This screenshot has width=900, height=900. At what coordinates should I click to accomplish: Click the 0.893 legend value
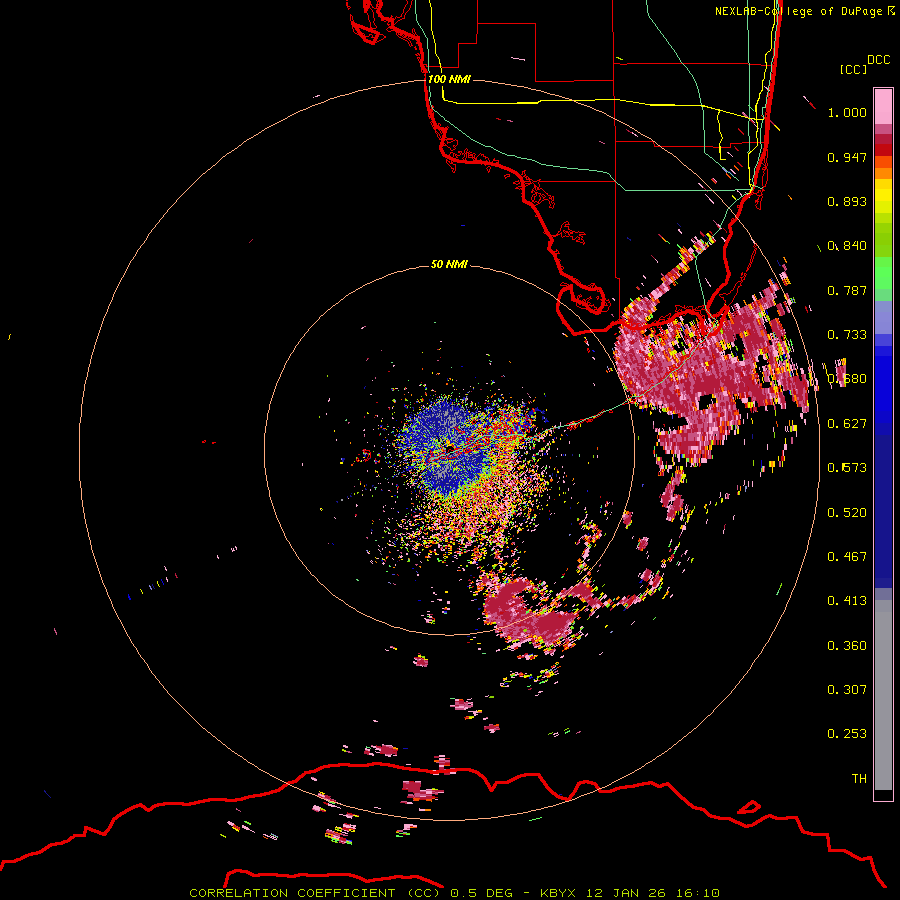[x=847, y=201]
